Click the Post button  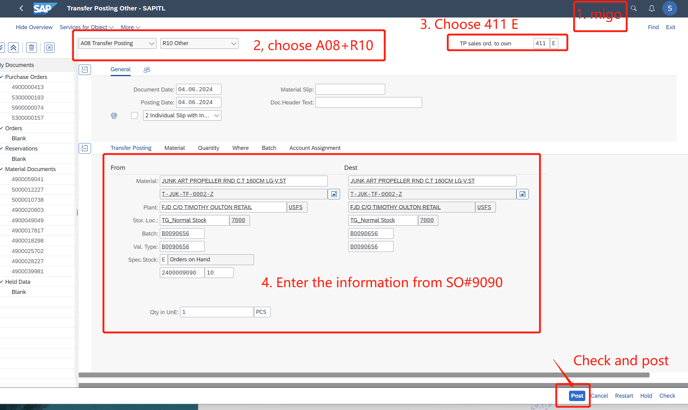pyautogui.click(x=577, y=396)
